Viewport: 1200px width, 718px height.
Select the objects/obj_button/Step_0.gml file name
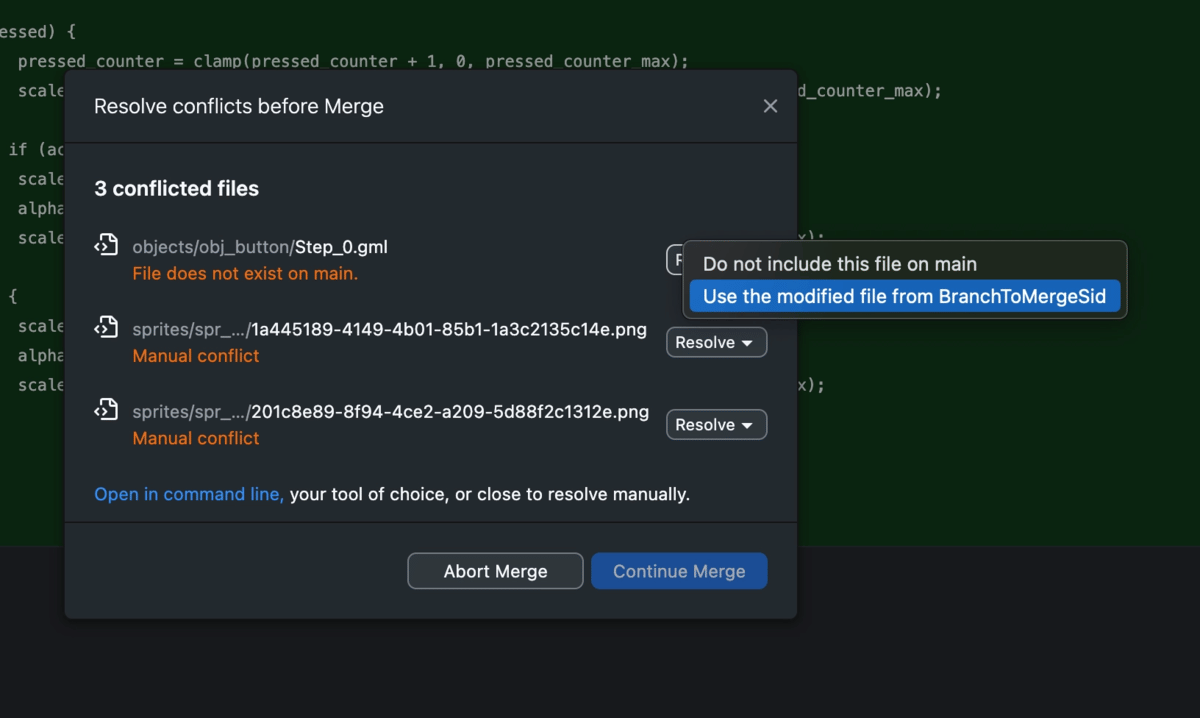point(260,247)
